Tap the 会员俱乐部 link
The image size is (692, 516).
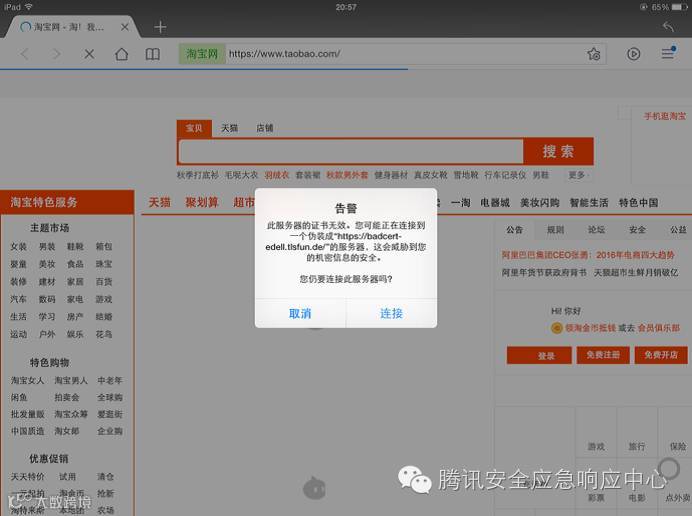coord(658,328)
